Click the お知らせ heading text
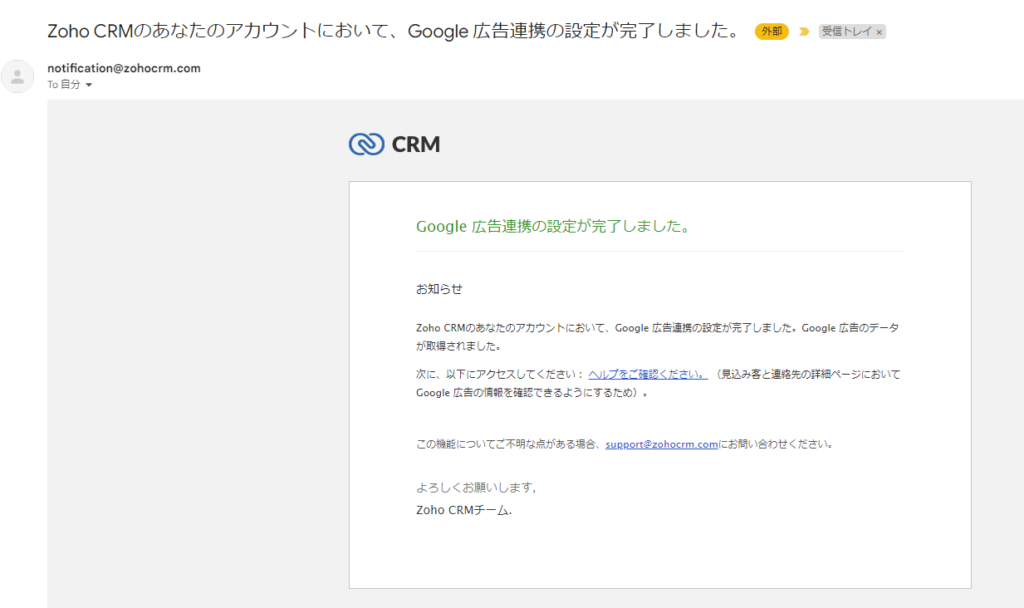 pos(439,289)
